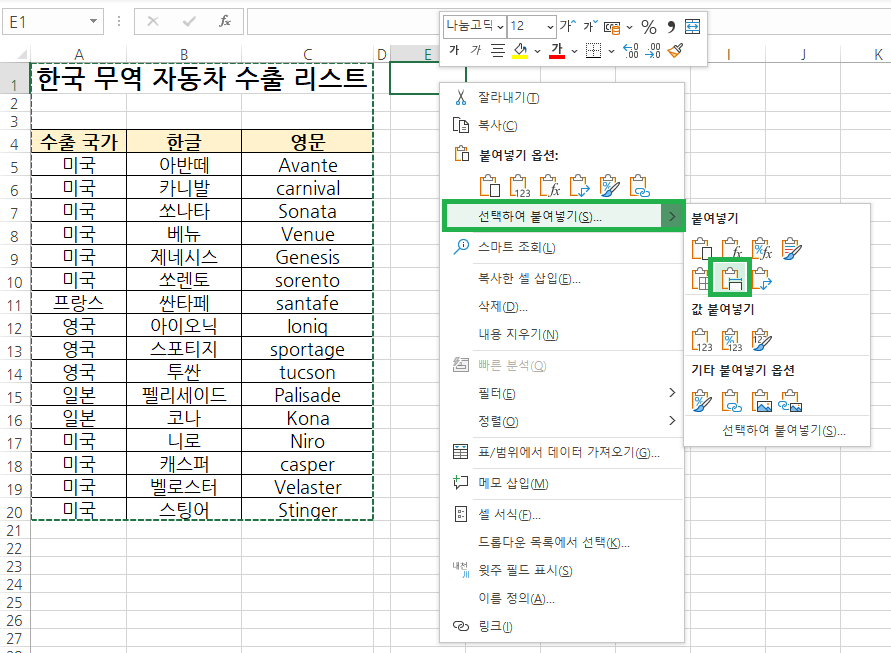This screenshot has height=653, width=891.
Task: Click the percent style icon on mini toolbar
Action: (x=648, y=27)
